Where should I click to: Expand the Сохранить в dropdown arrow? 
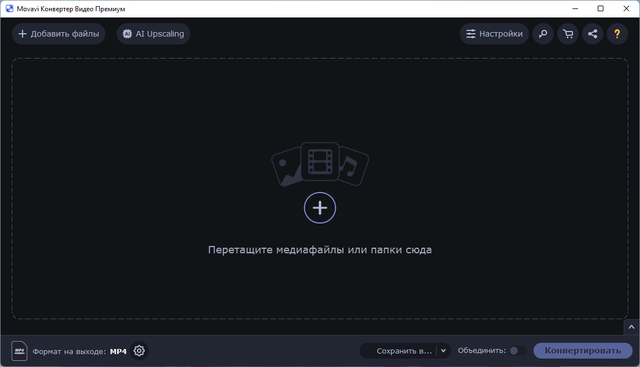[x=443, y=351]
